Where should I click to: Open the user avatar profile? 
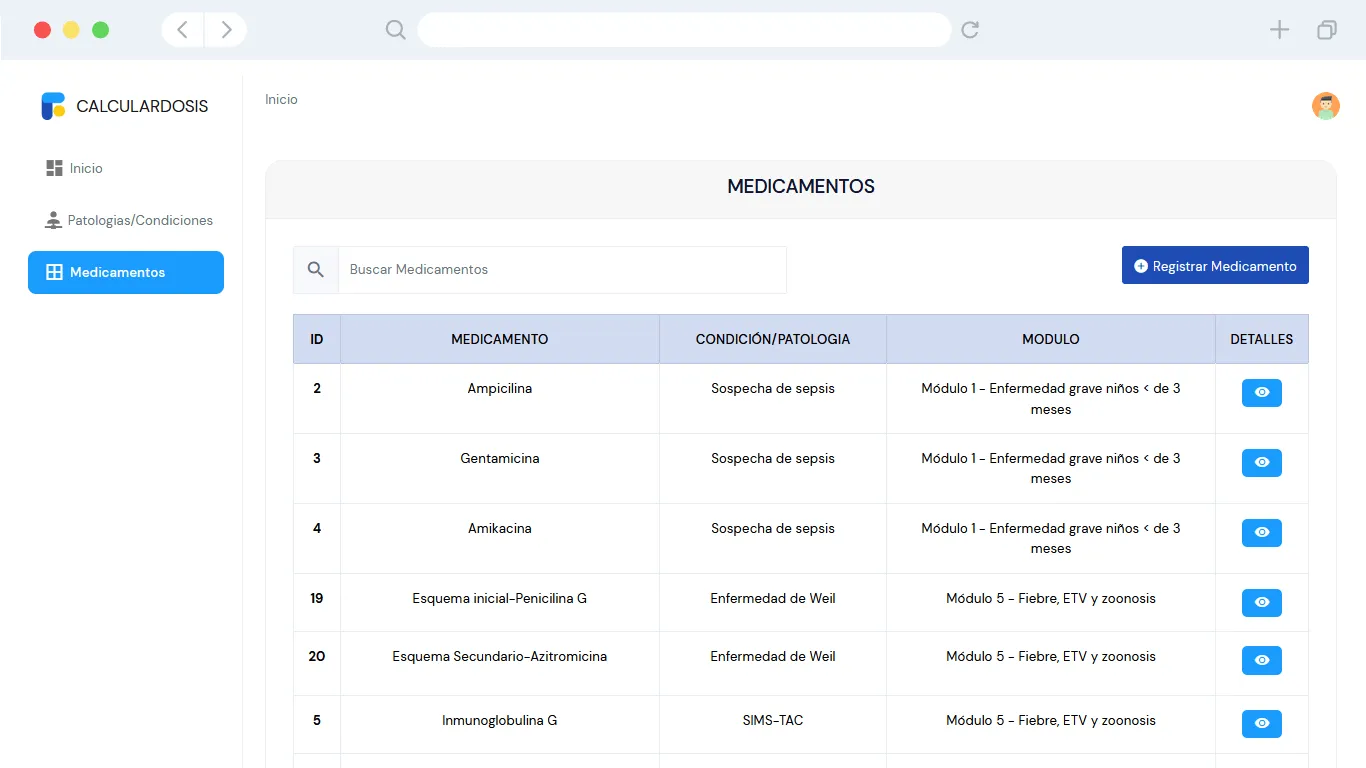tap(1325, 106)
